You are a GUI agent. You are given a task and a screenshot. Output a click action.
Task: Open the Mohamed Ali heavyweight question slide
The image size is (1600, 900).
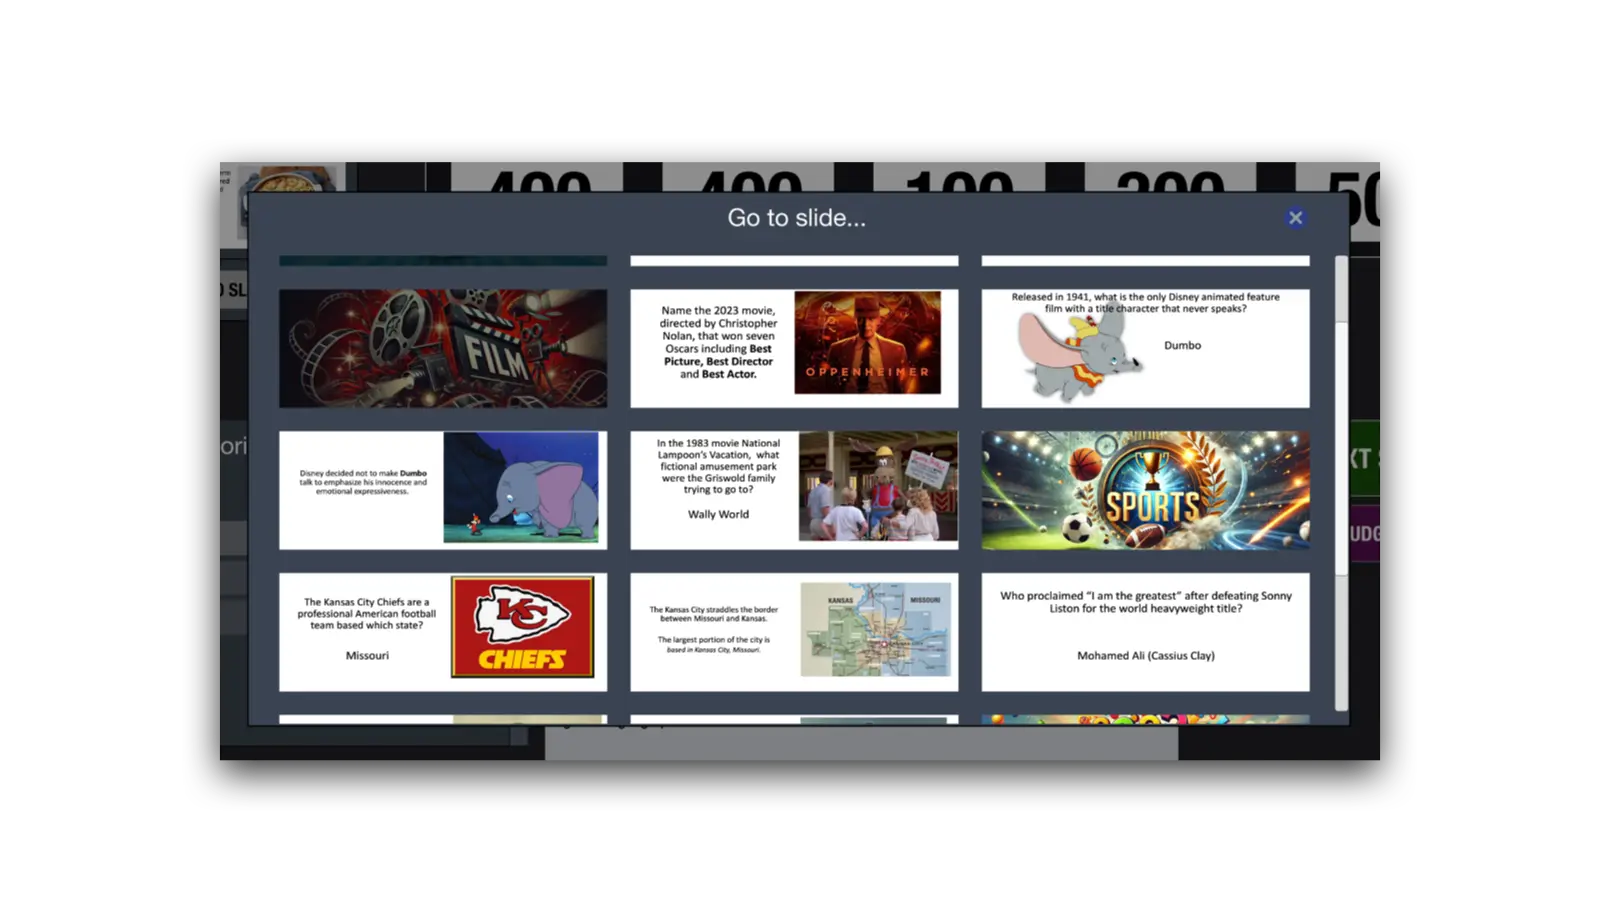[x=1145, y=632]
